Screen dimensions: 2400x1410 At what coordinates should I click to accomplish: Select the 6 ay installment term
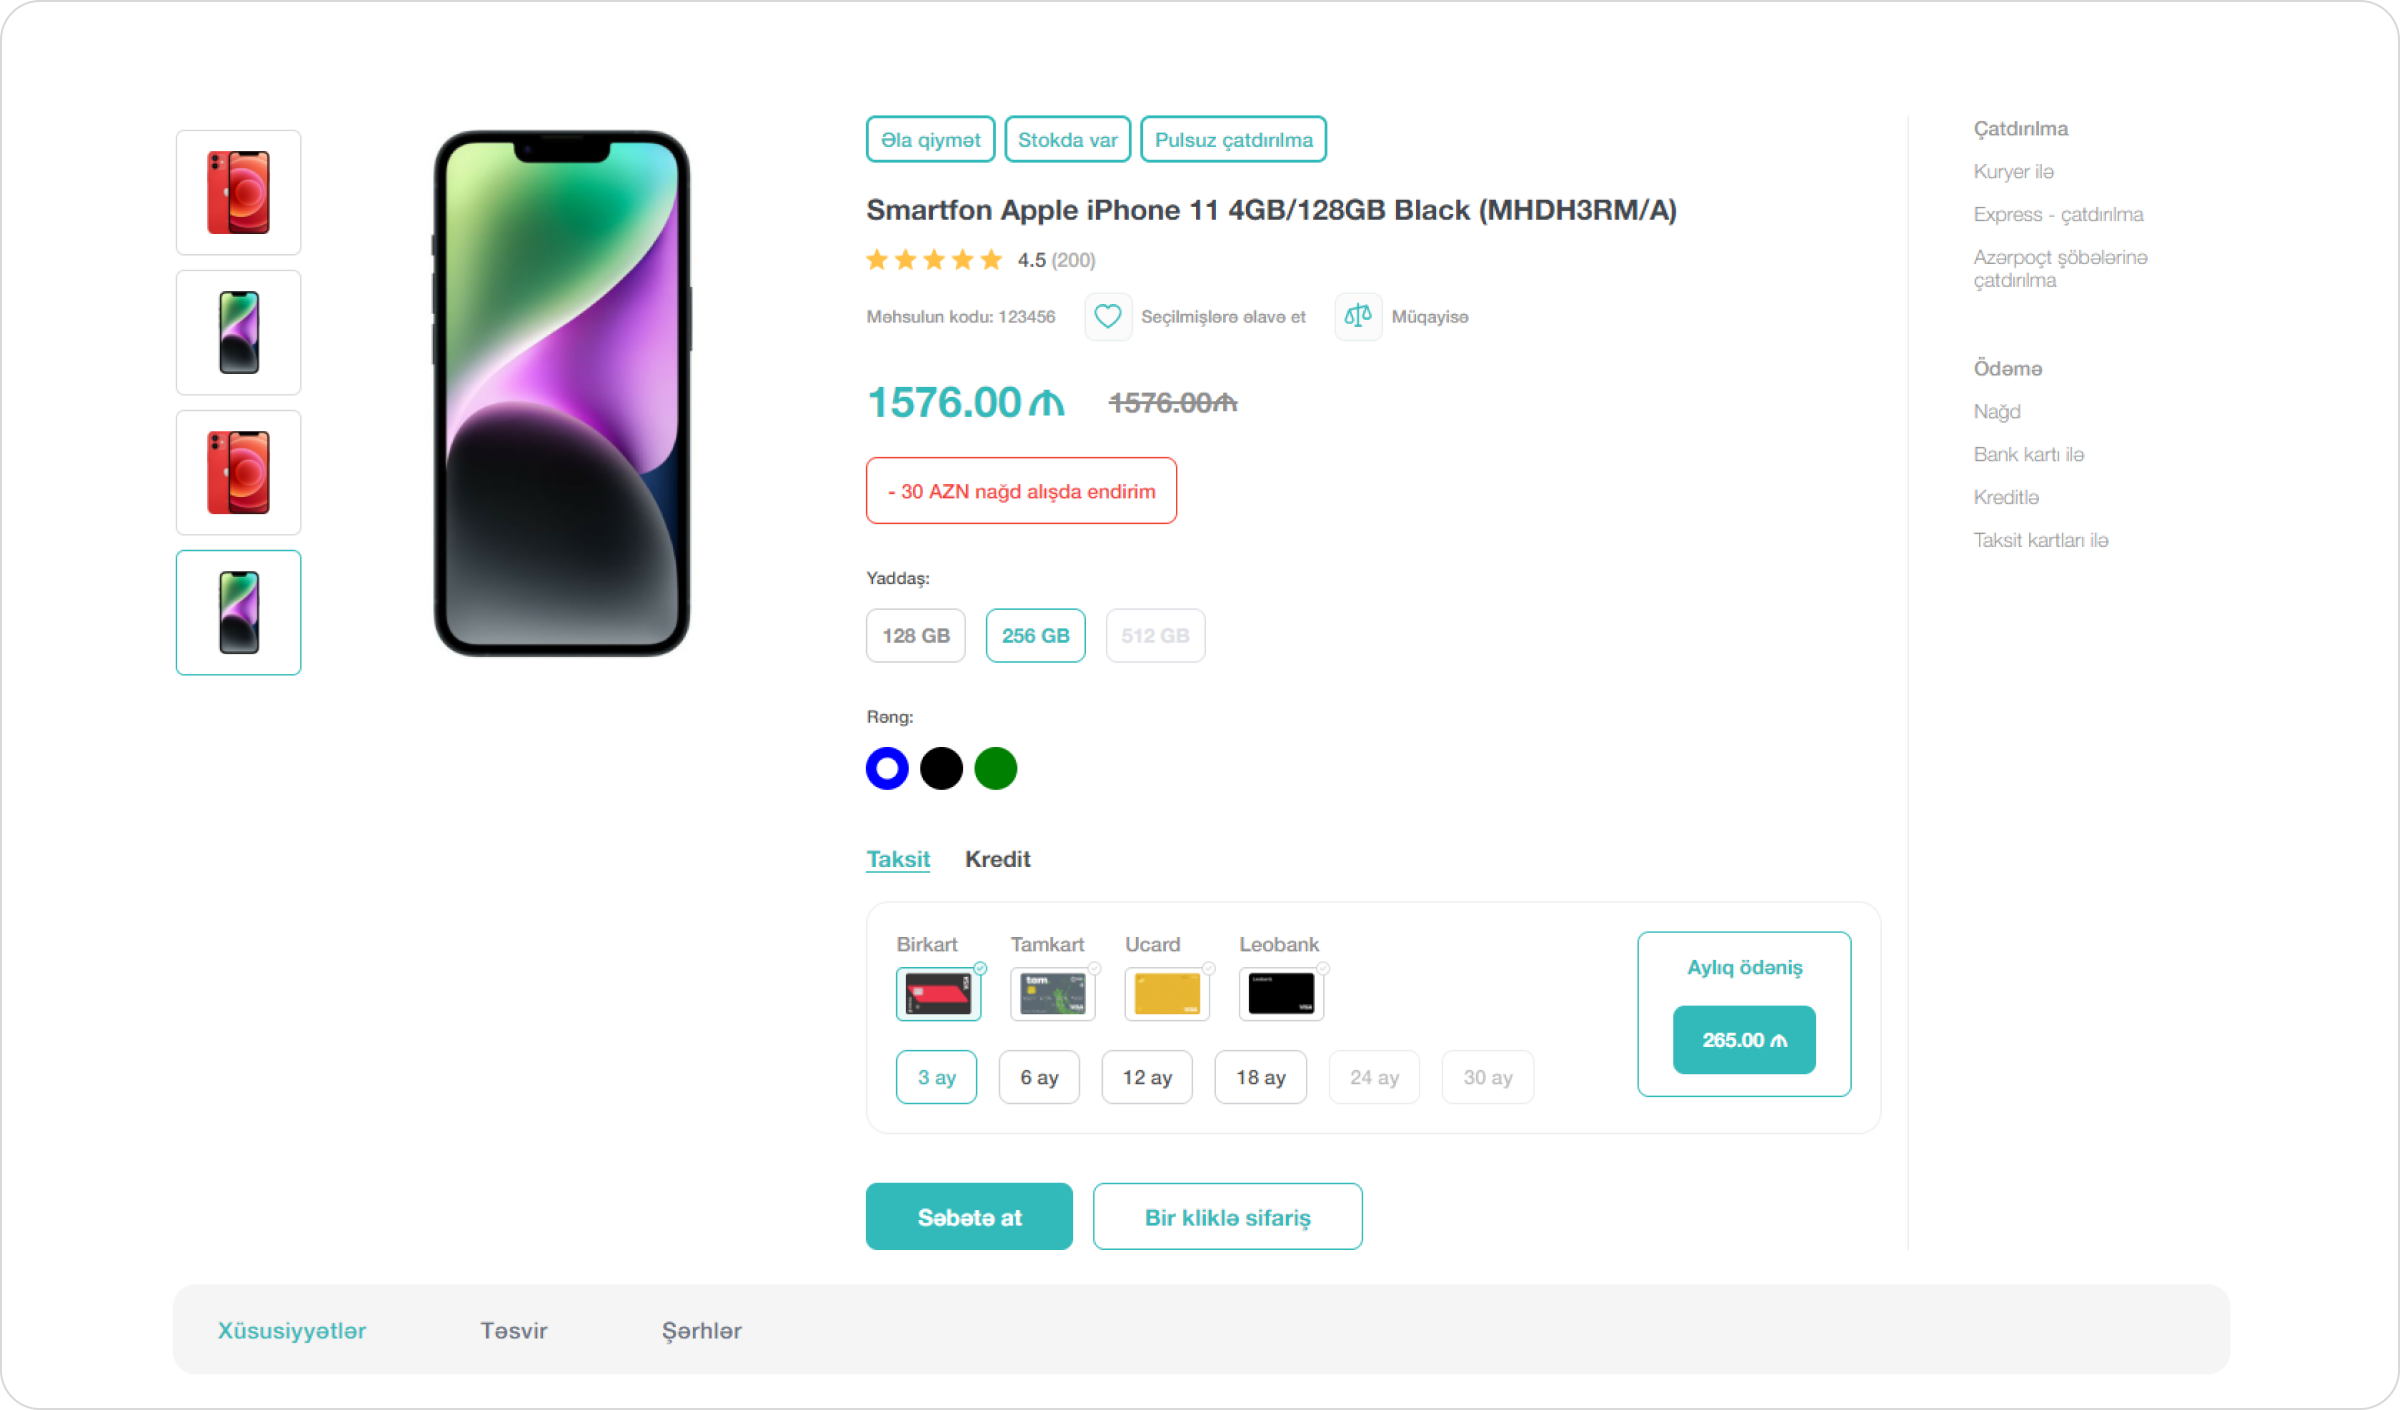click(1039, 1077)
